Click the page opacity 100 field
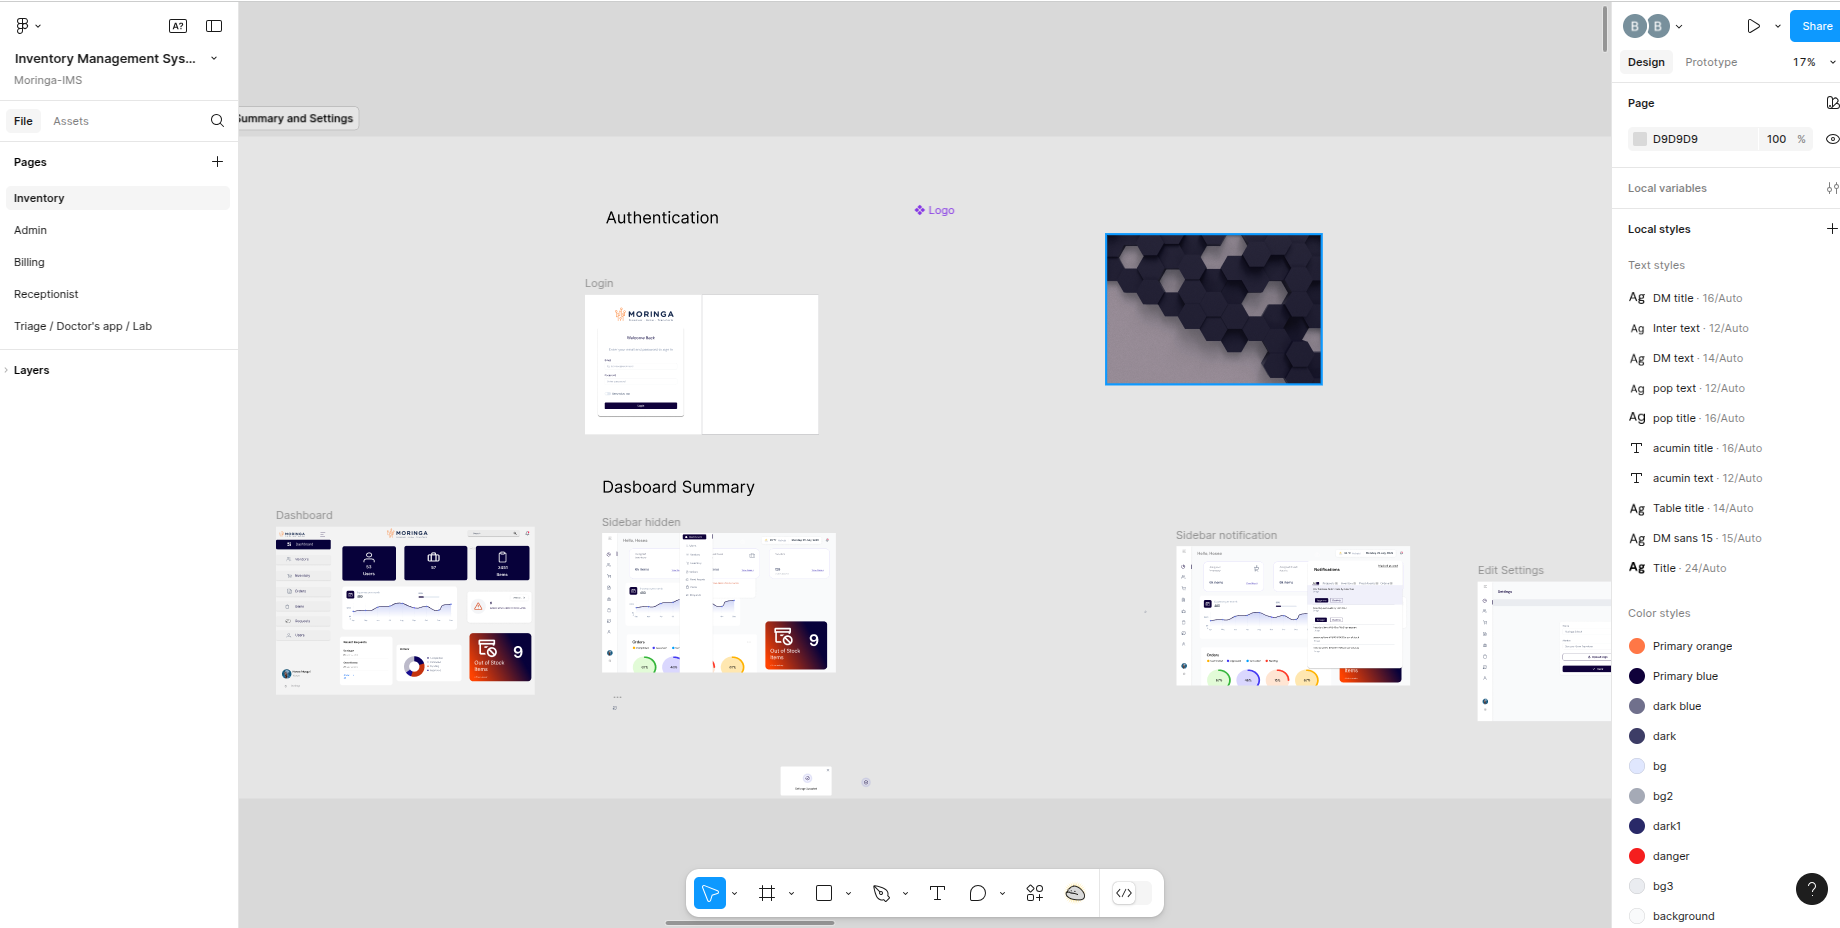Screen dimensions: 1840x928 click(1777, 139)
